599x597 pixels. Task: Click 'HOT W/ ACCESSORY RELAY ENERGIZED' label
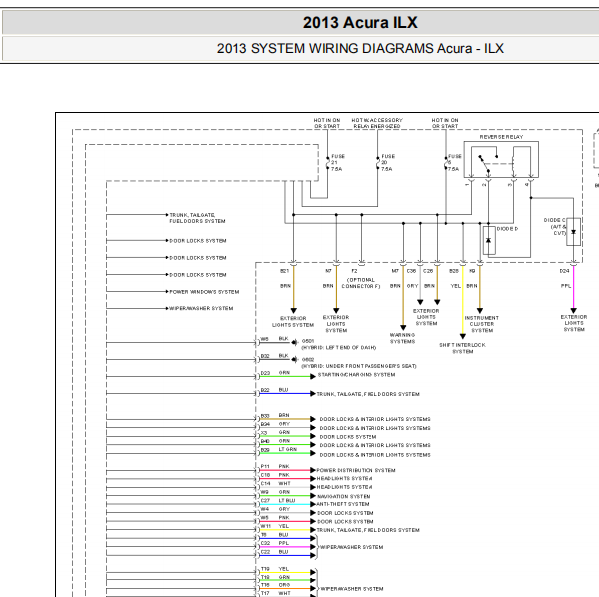[x=377, y=123]
